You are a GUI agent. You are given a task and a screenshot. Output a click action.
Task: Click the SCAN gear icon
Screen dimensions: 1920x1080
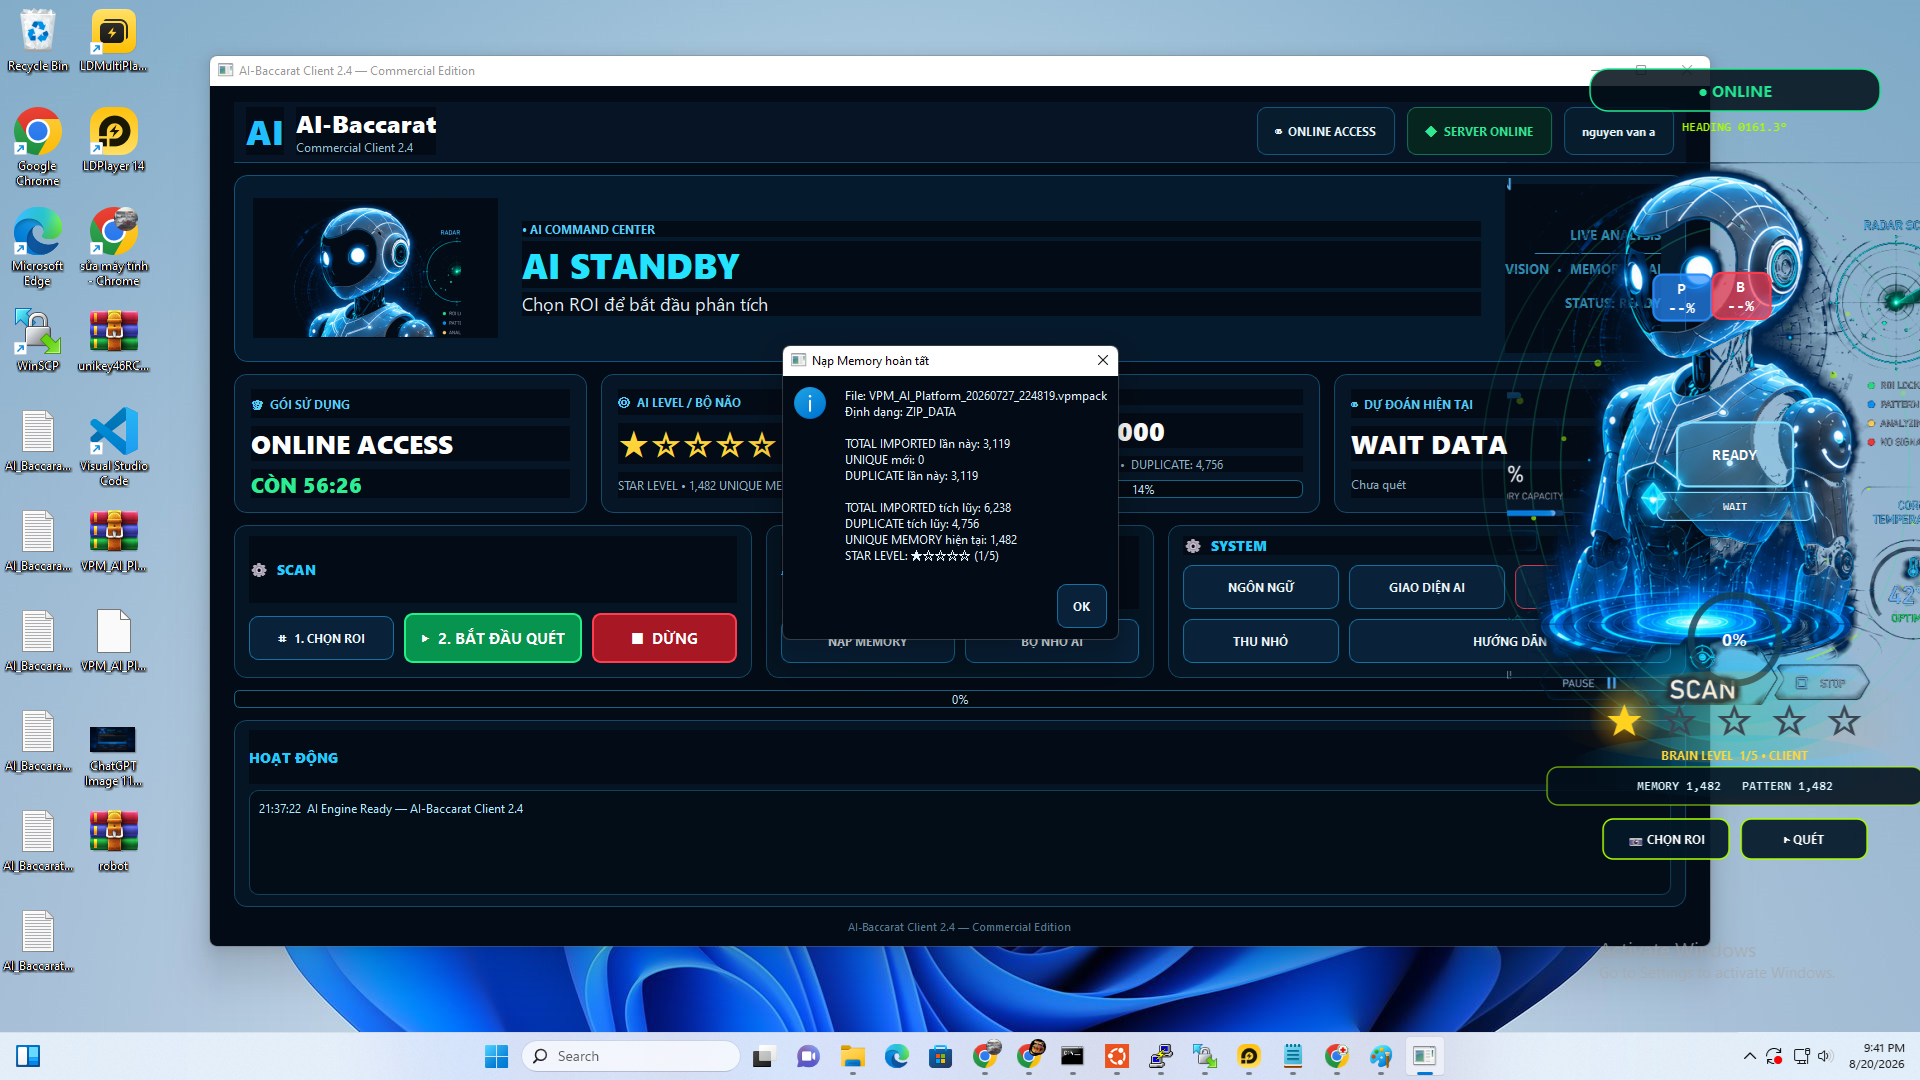(x=259, y=570)
